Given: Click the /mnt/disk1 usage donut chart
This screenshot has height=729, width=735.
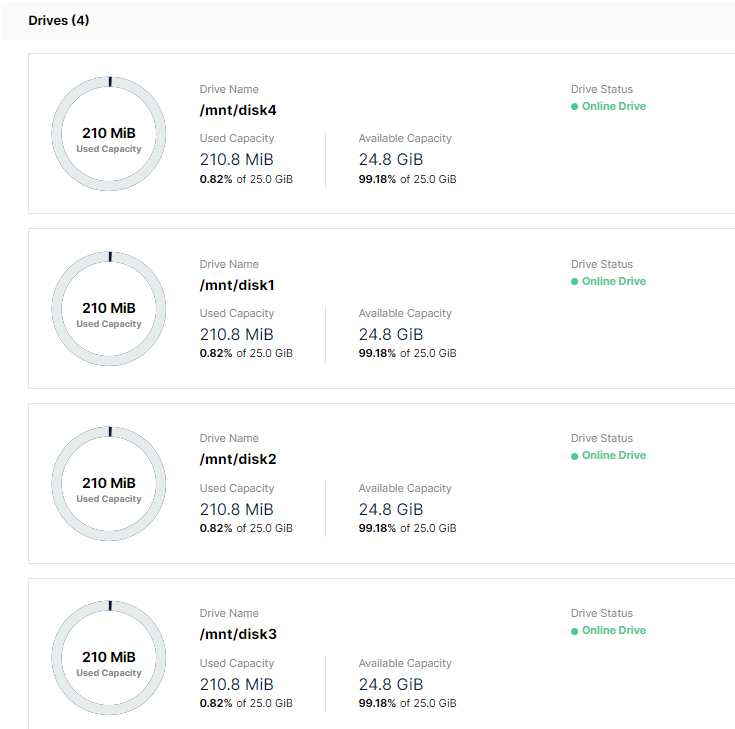Looking at the screenshot, I should point(109,308).
